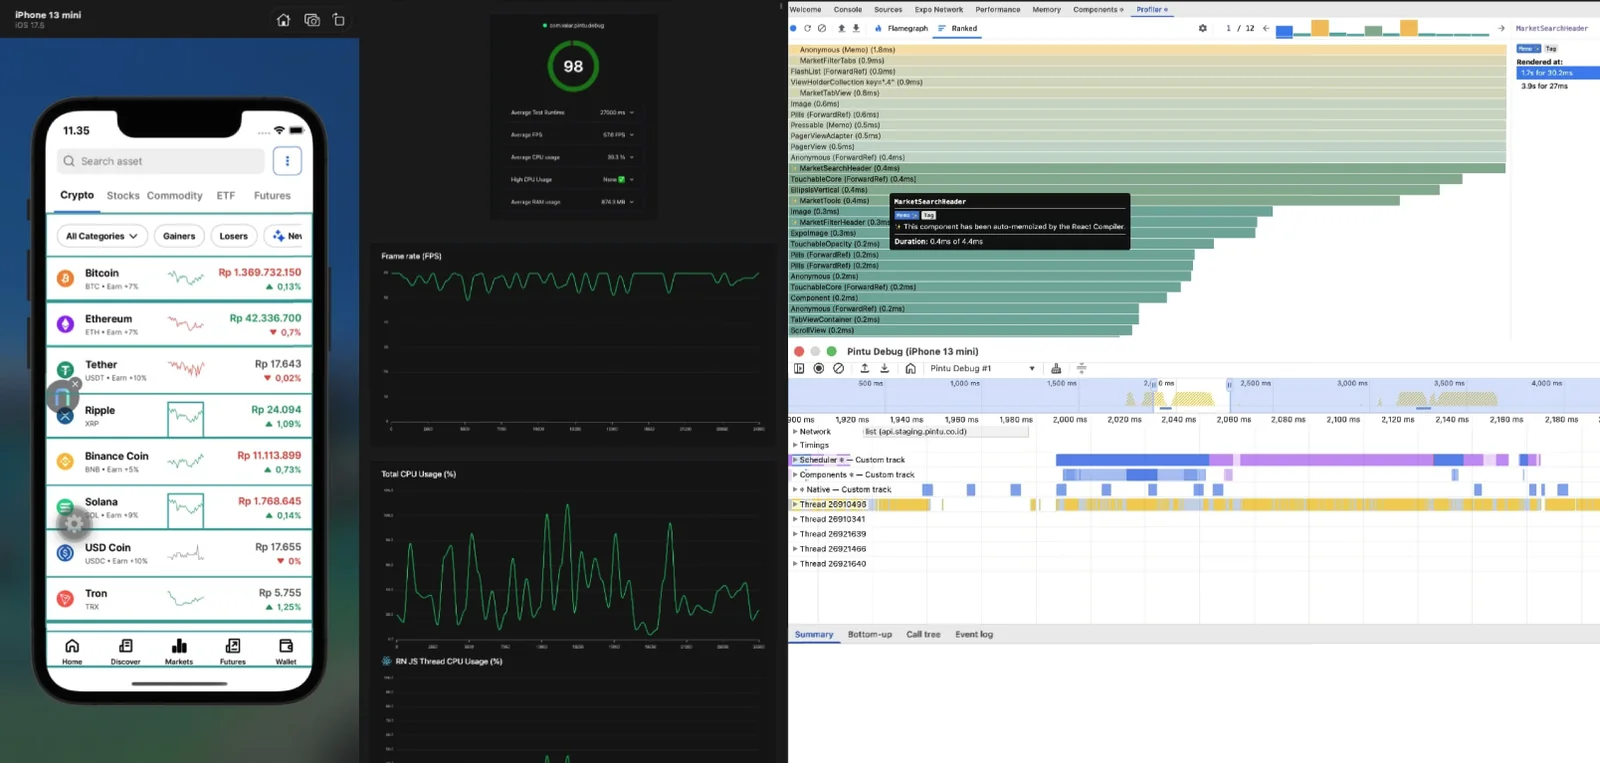The width and height of the screenshot is (1600, 763).
Task: Open the Event log tab
Action: (x=974, y=634)
